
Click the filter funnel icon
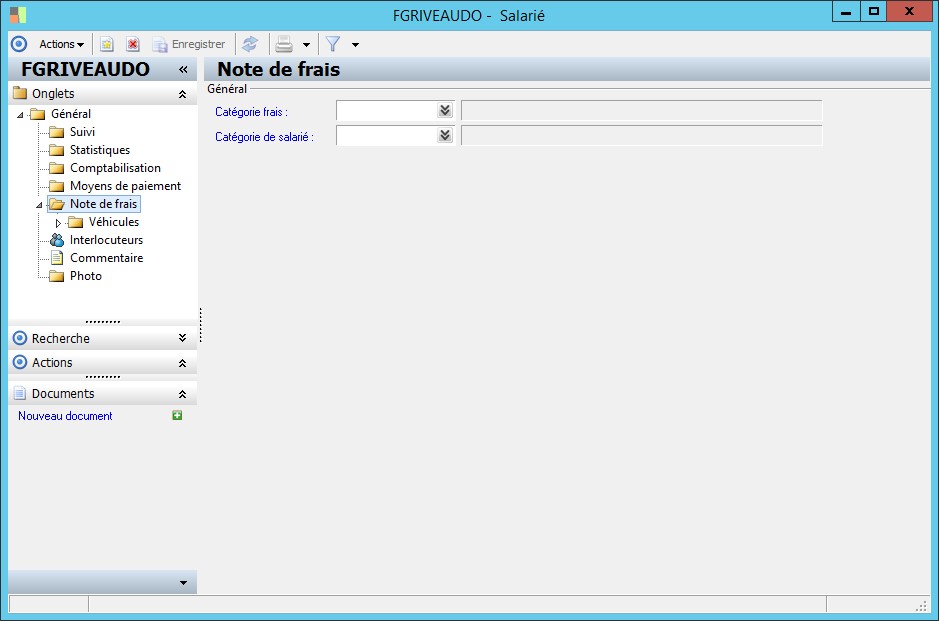click(332, 44)
